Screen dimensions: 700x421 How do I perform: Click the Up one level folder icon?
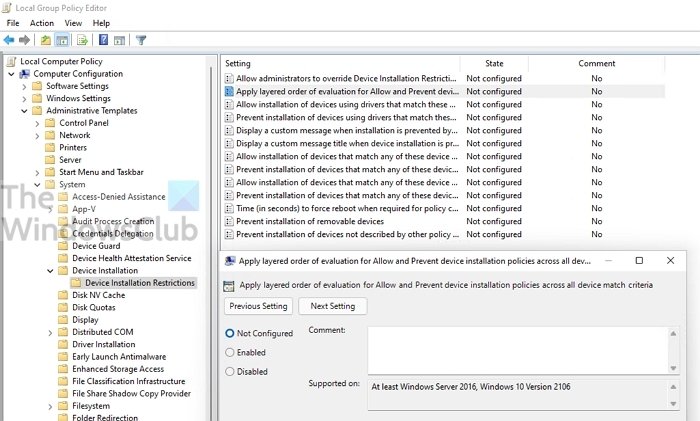[46, 40]
